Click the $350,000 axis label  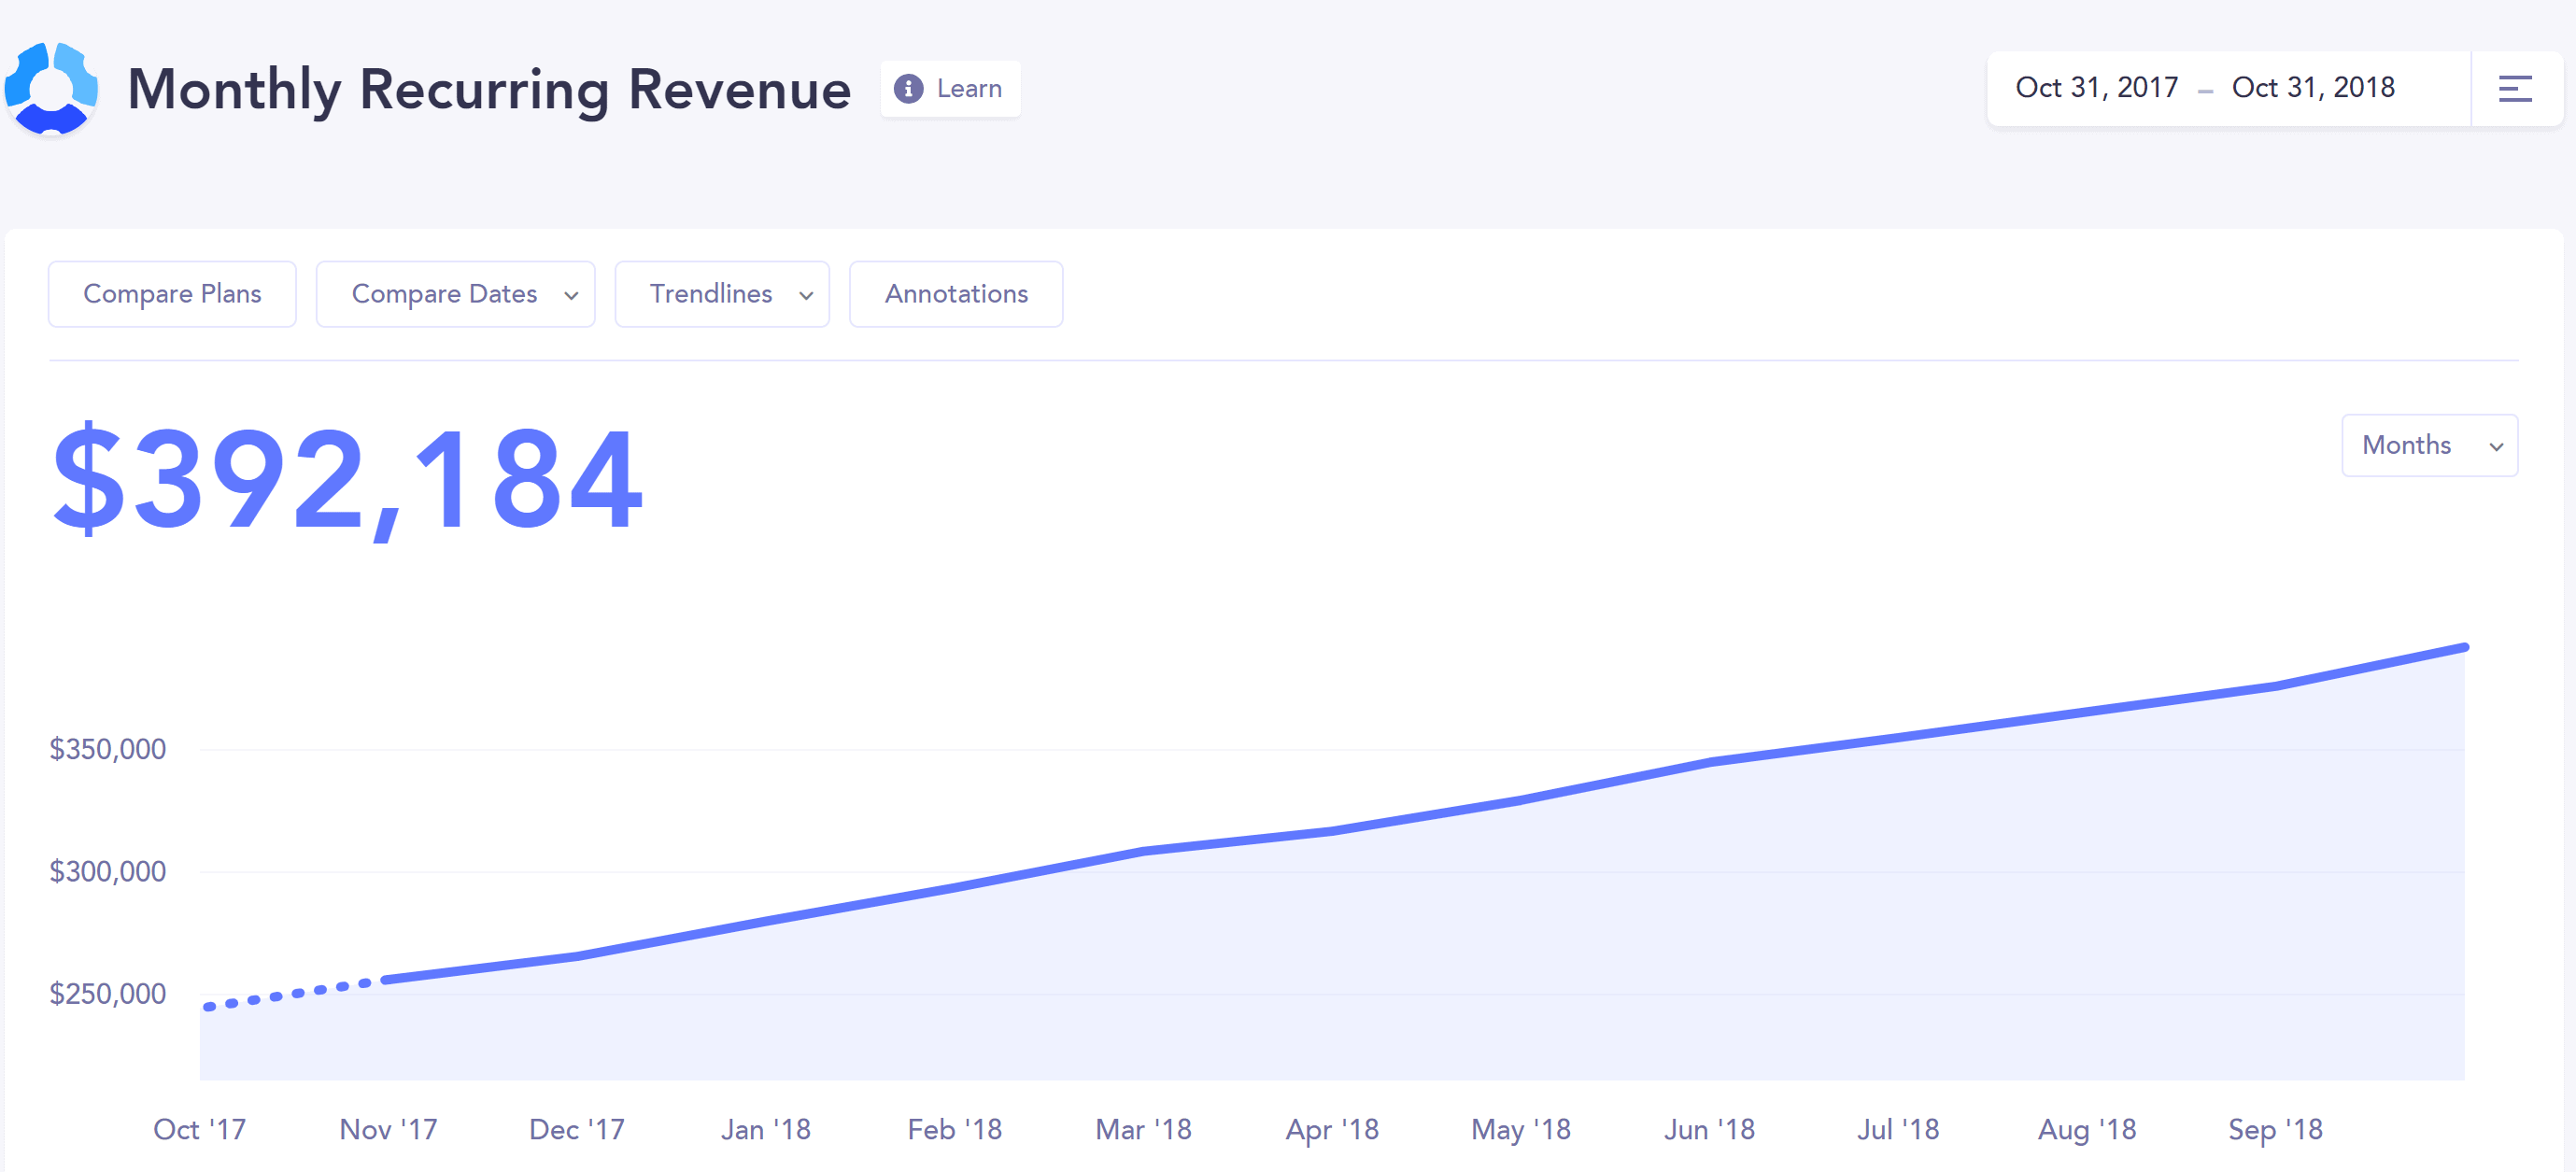pyautogui.click(x=108, y=749)
